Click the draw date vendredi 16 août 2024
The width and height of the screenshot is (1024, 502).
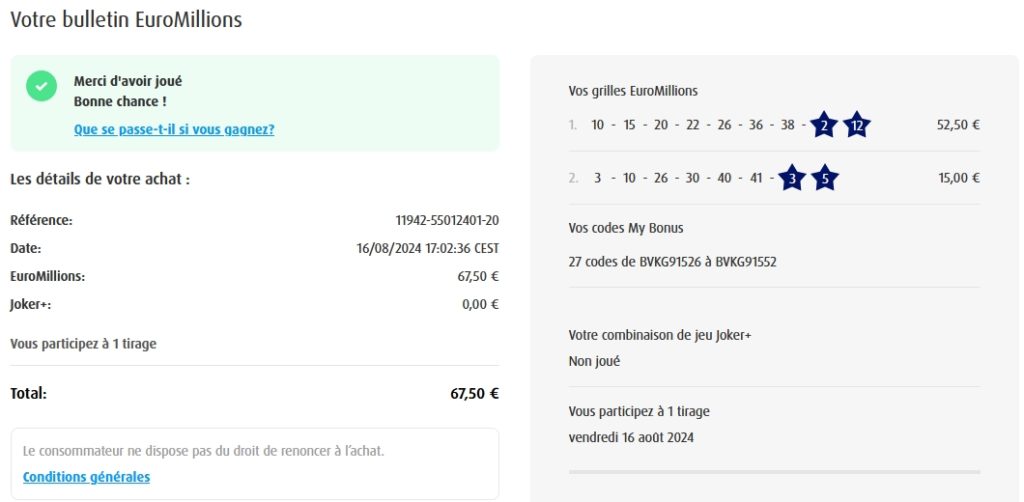631,437
